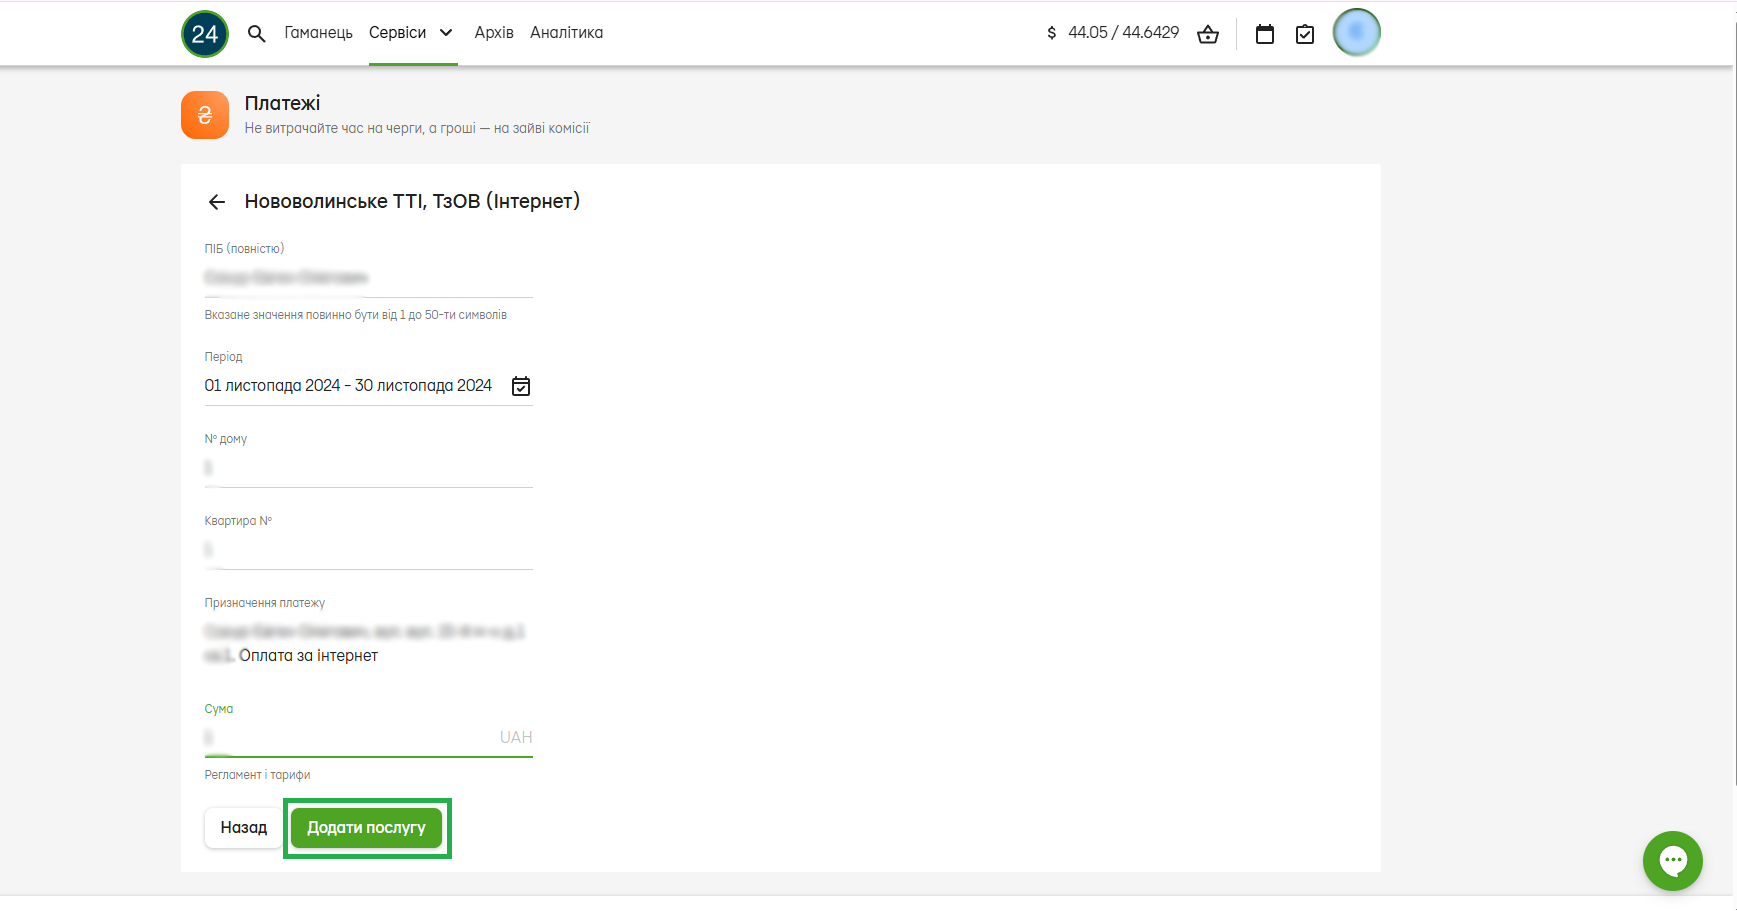Click the orange hryvnia Платежі icon
Image resolution: width=1737 pixels, height=911 pixels.
[x=205, y=115]
